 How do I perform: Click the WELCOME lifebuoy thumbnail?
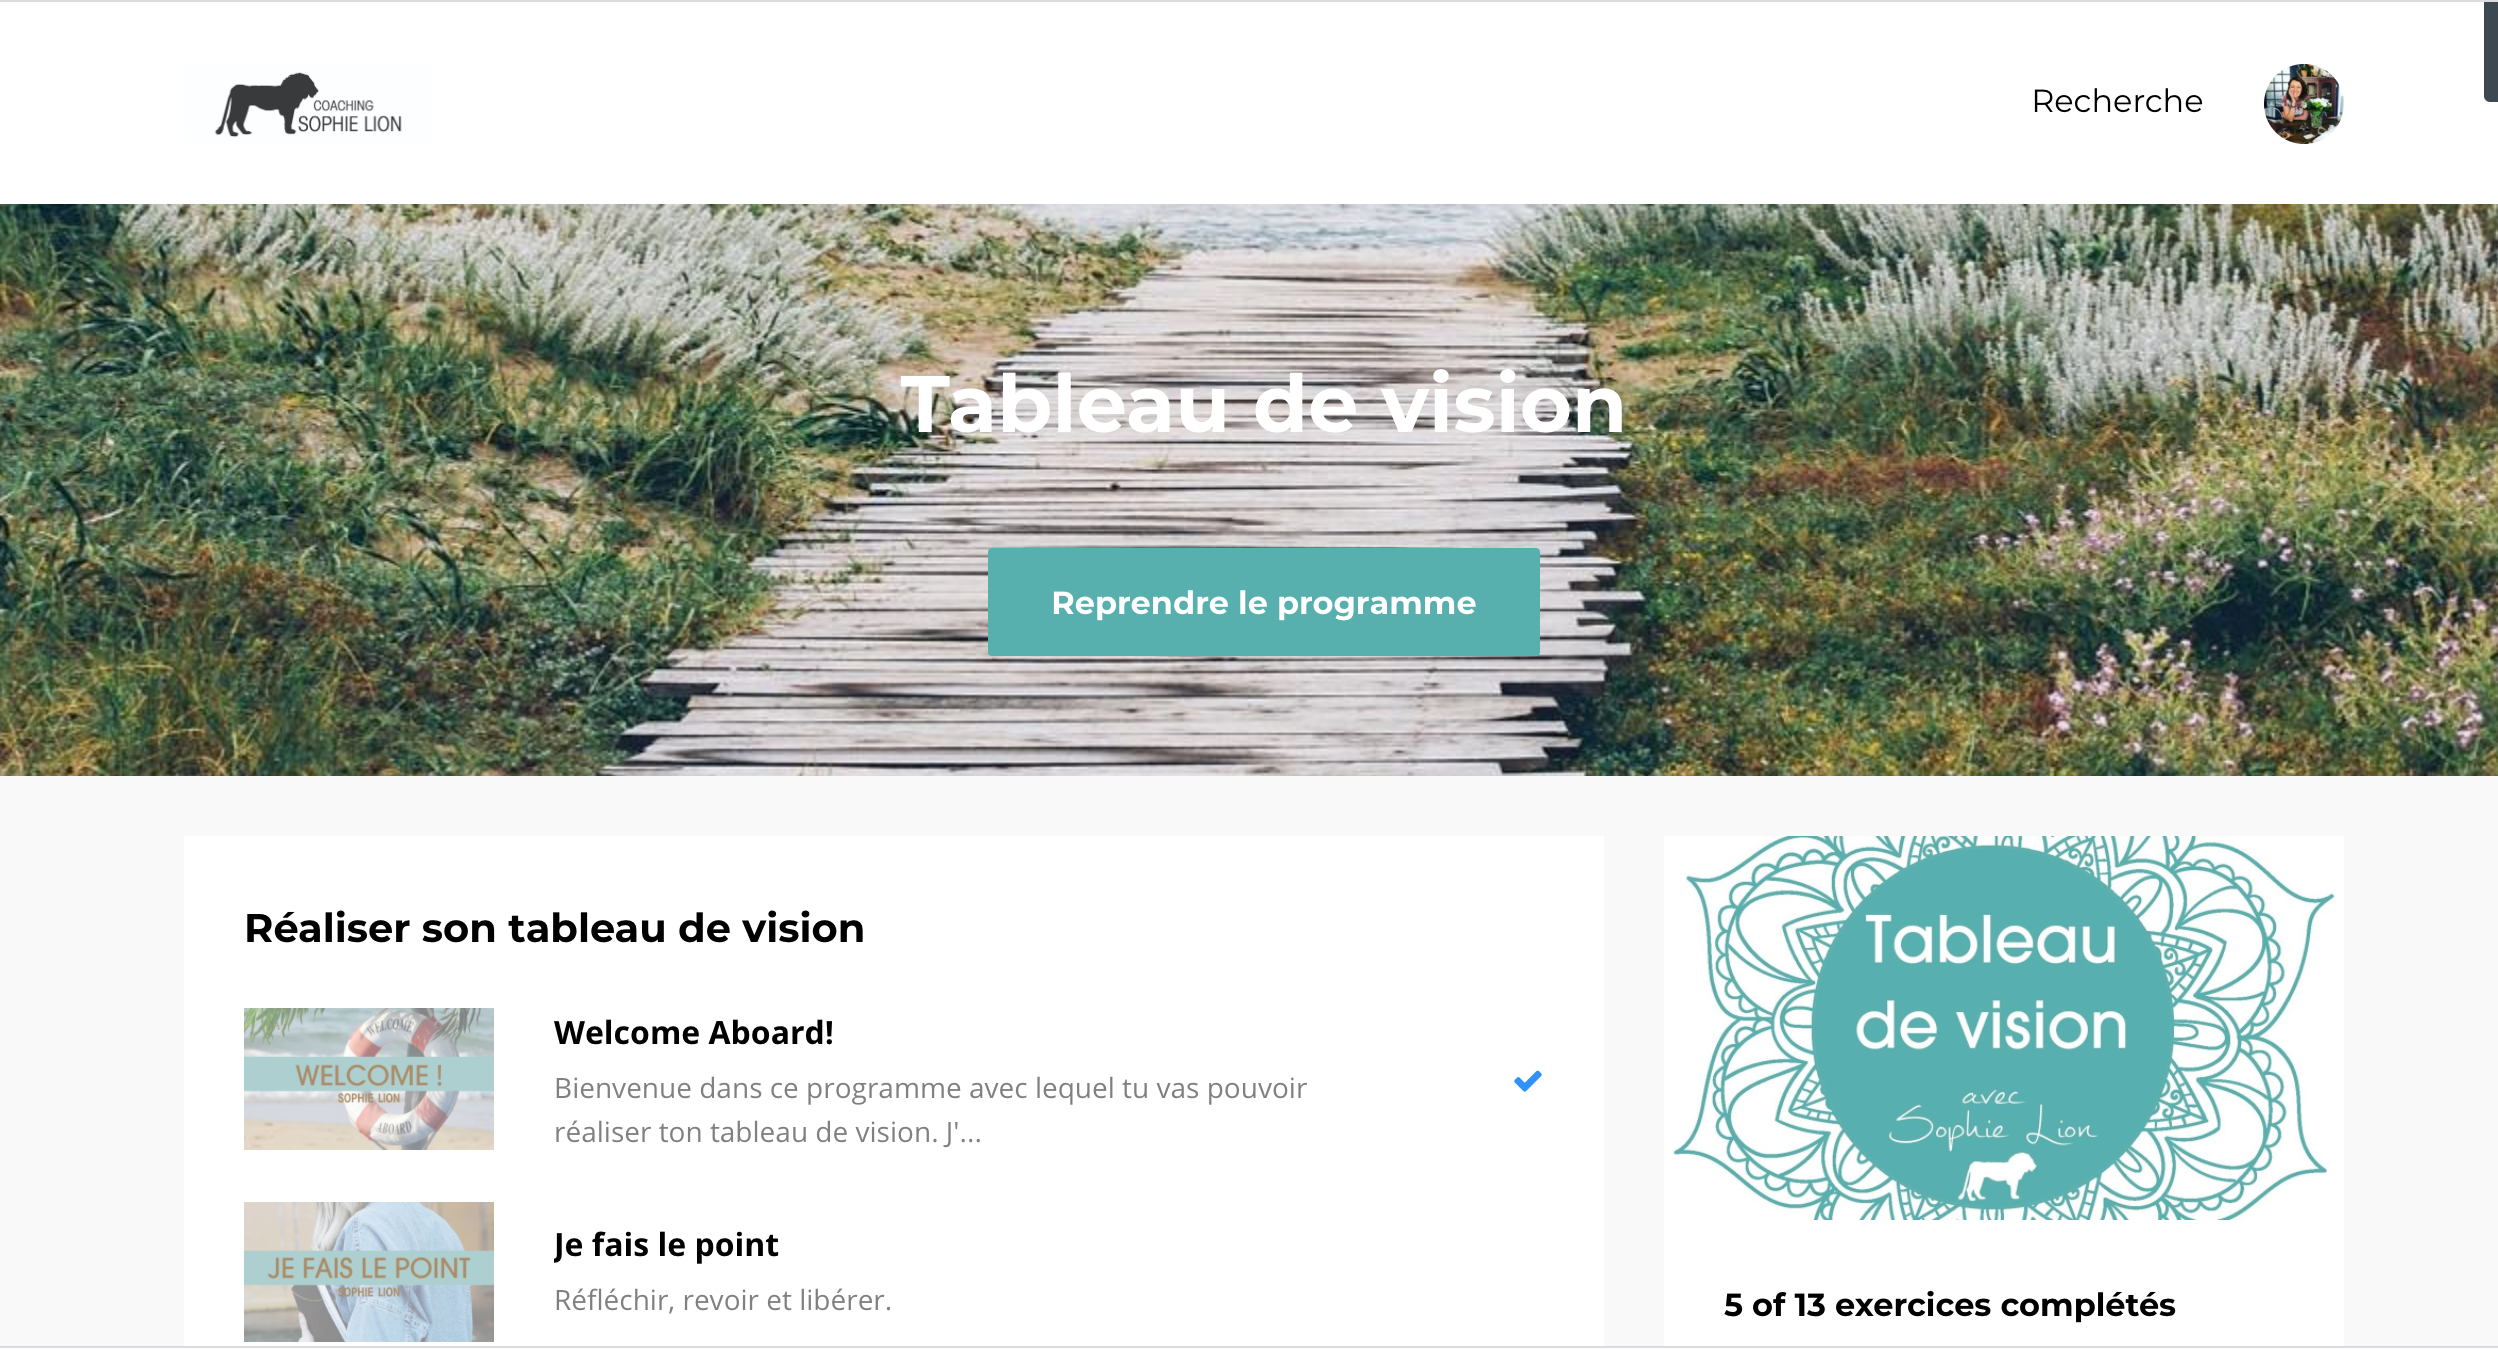[369, 1079]
